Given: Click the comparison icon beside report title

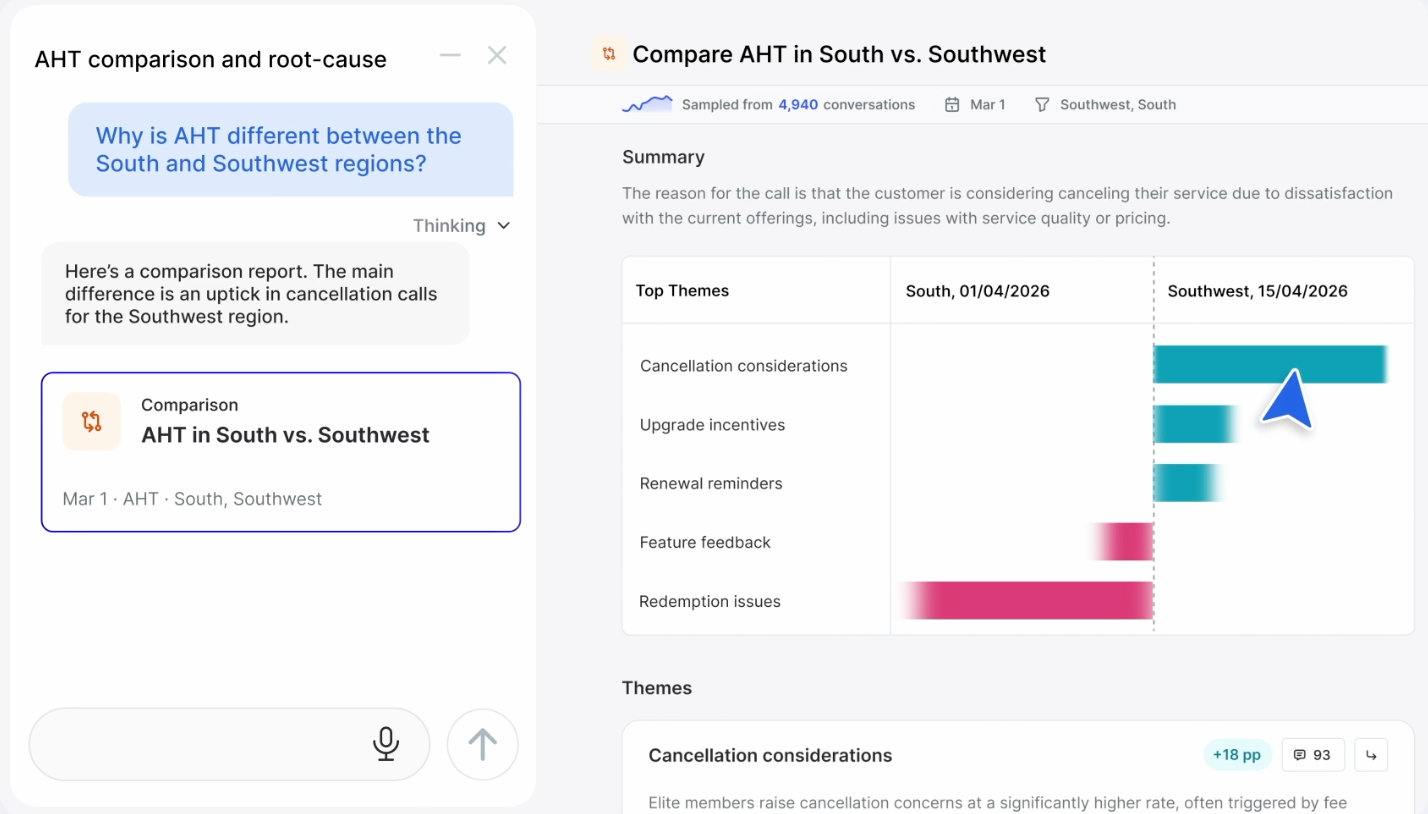Looking at the screenshot, I should pos(609,54).
